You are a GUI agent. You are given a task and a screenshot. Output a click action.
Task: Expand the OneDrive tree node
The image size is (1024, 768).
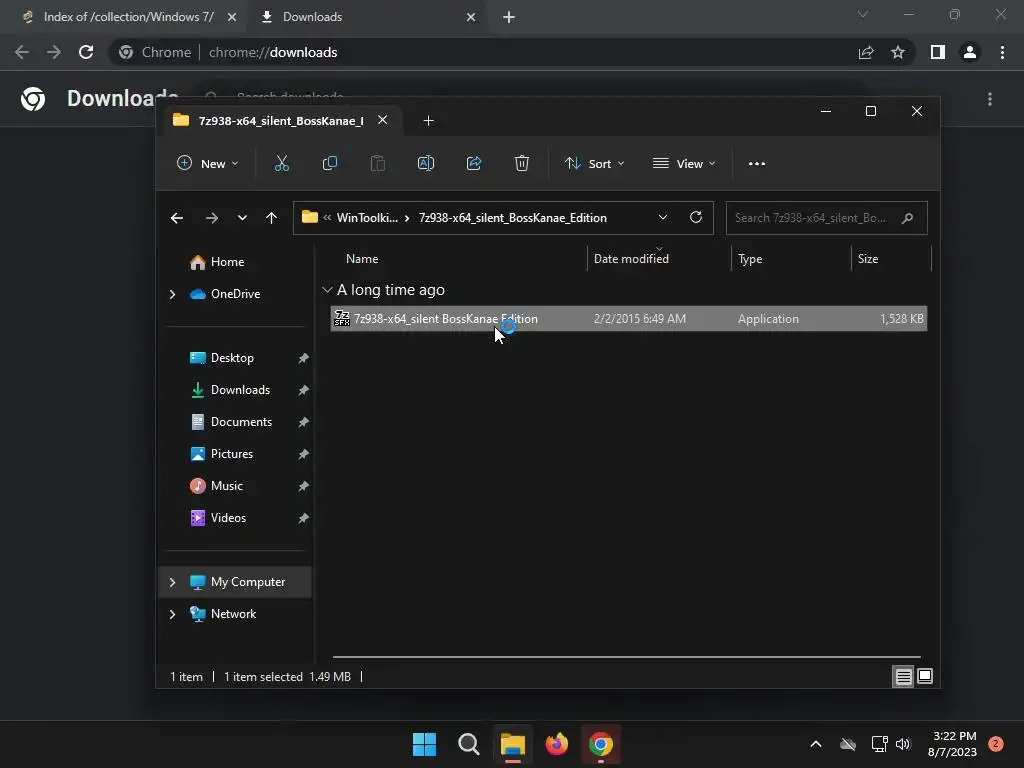click(x=172, y=295)
